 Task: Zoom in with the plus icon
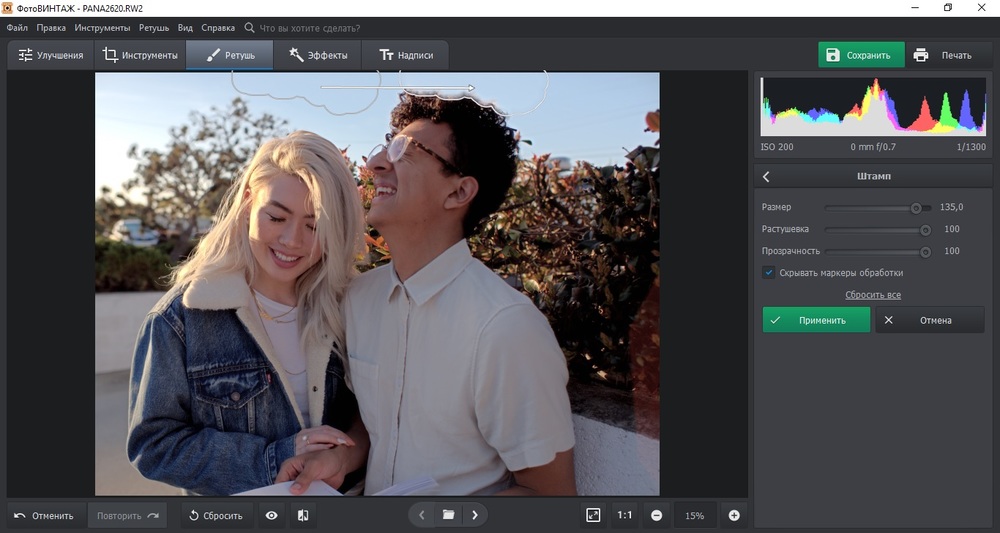click(x=734, y=515)
